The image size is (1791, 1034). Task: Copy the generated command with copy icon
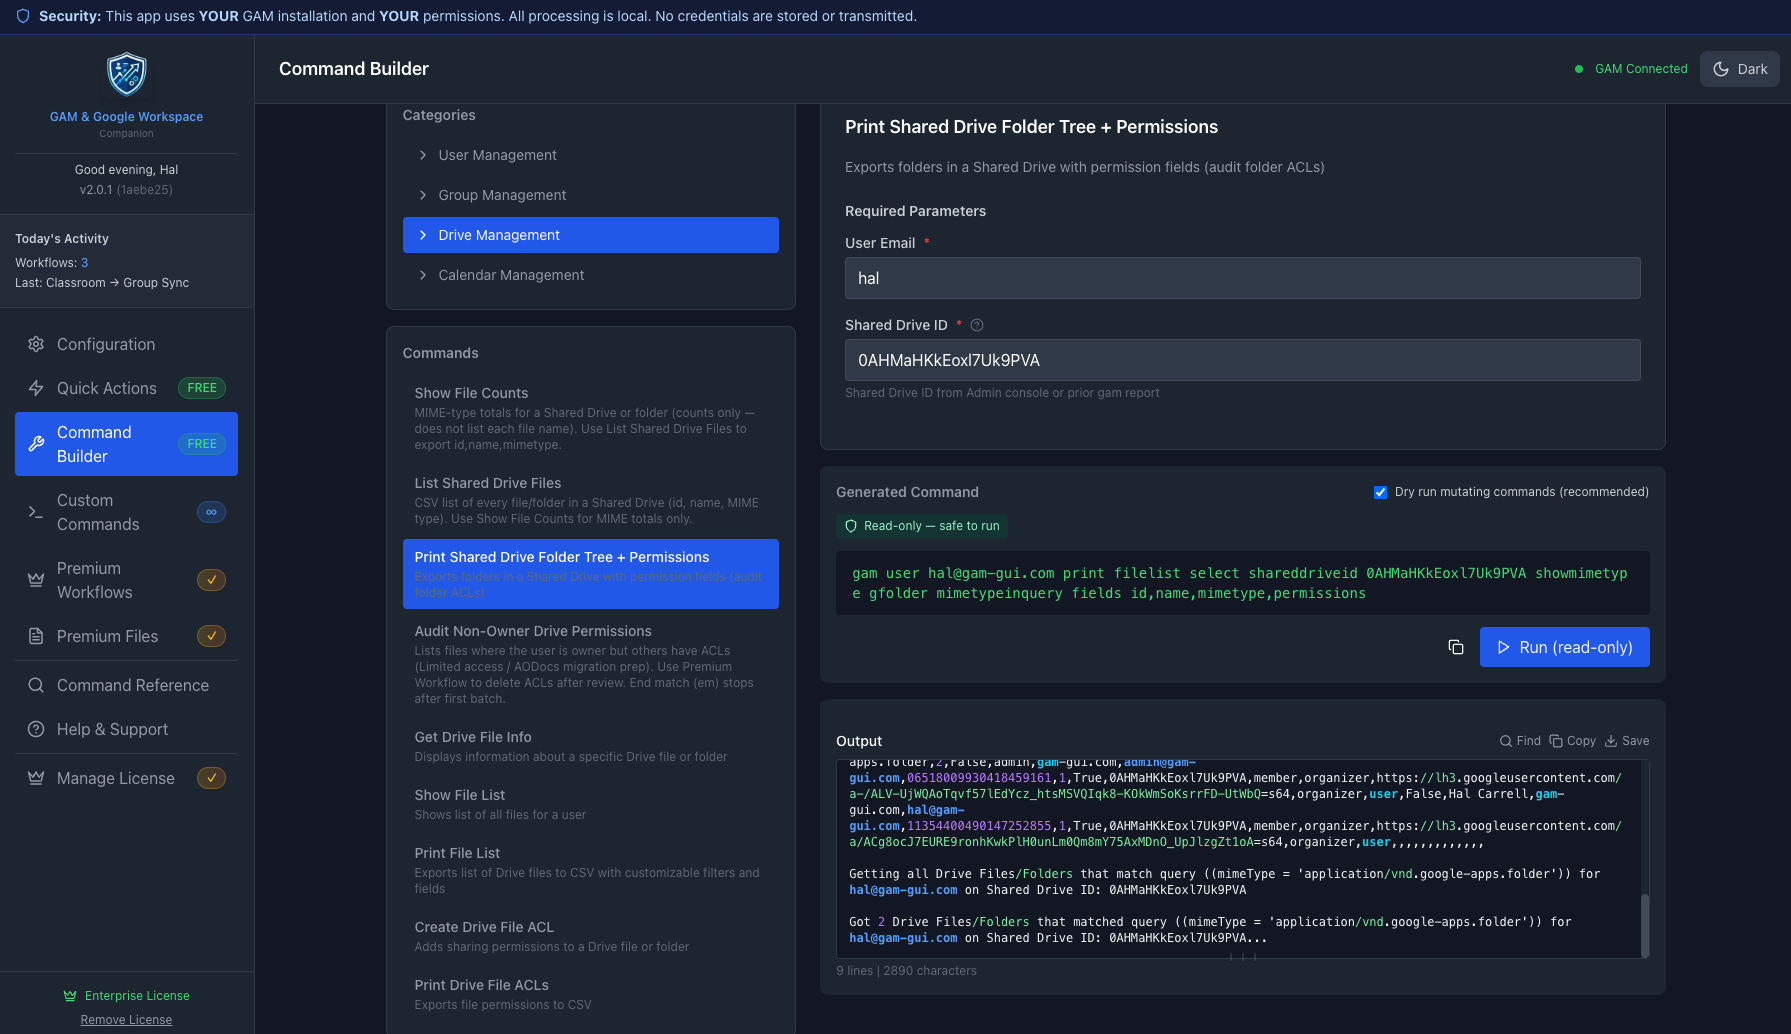click(1456, 647)
